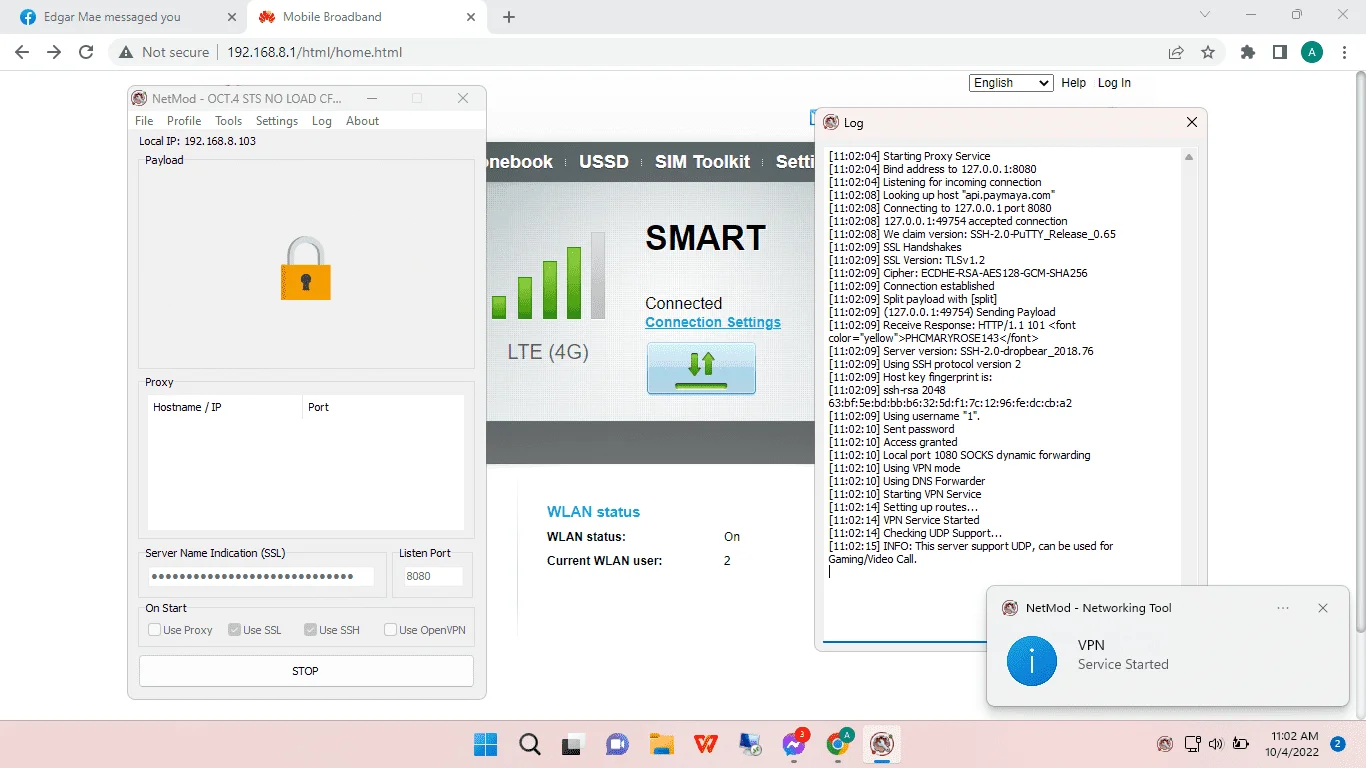Toggle the Use SSL checkbox

click(235, 630)
